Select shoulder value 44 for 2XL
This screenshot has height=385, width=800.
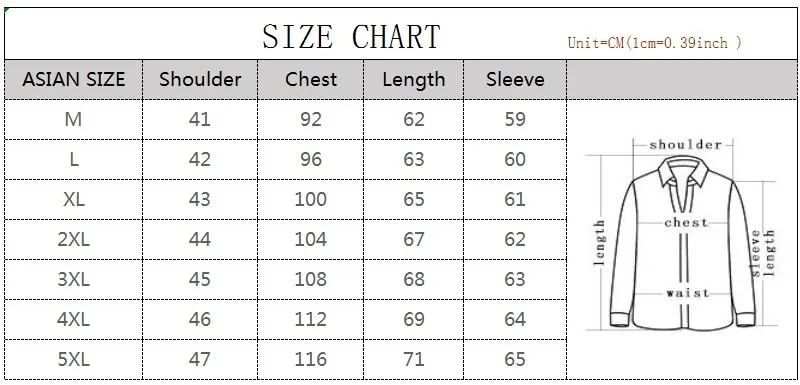click(199, 239)
